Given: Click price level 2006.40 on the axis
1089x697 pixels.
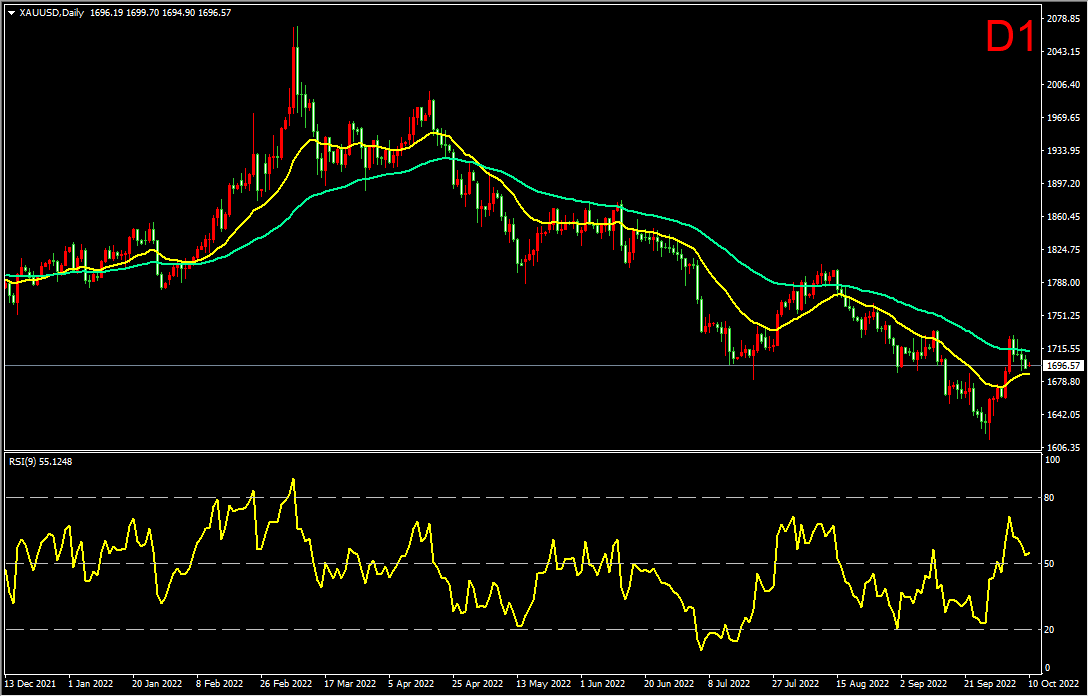Looking at the screenshot, I should pyautogui.click(x=1063, y=85).
